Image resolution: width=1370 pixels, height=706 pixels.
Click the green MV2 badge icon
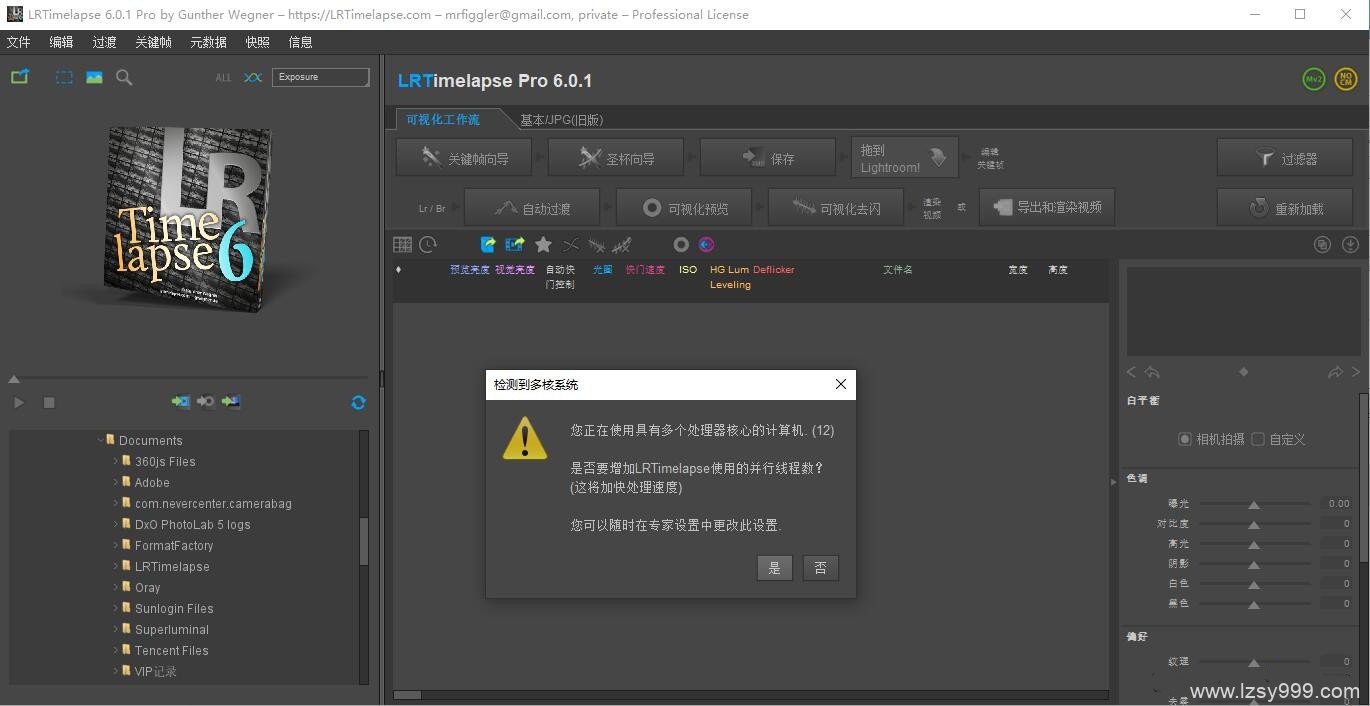click(1313, 80)
